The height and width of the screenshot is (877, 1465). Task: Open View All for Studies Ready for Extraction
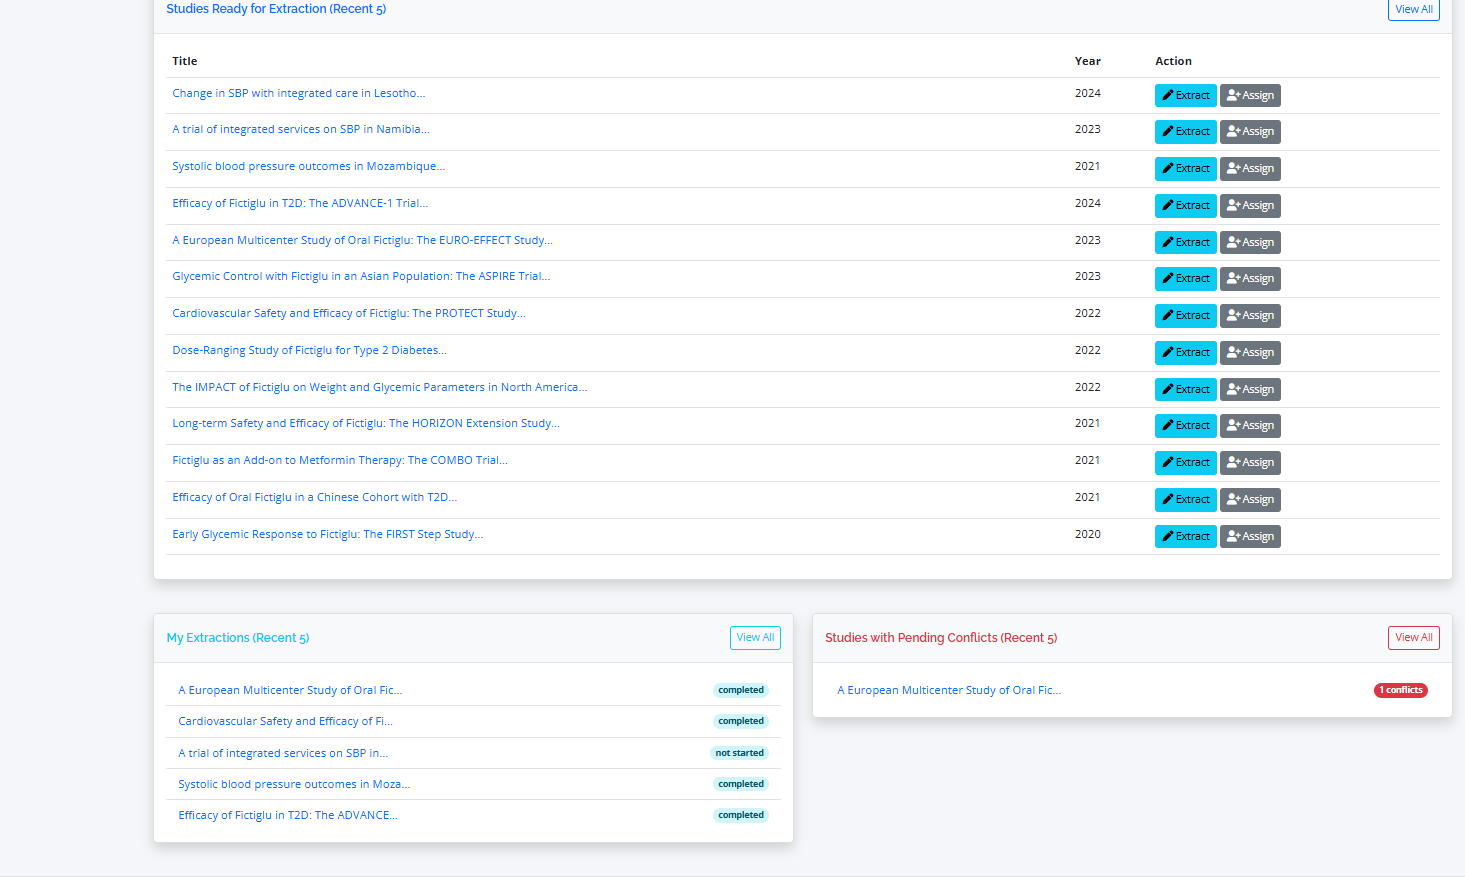click(1413, 9)
